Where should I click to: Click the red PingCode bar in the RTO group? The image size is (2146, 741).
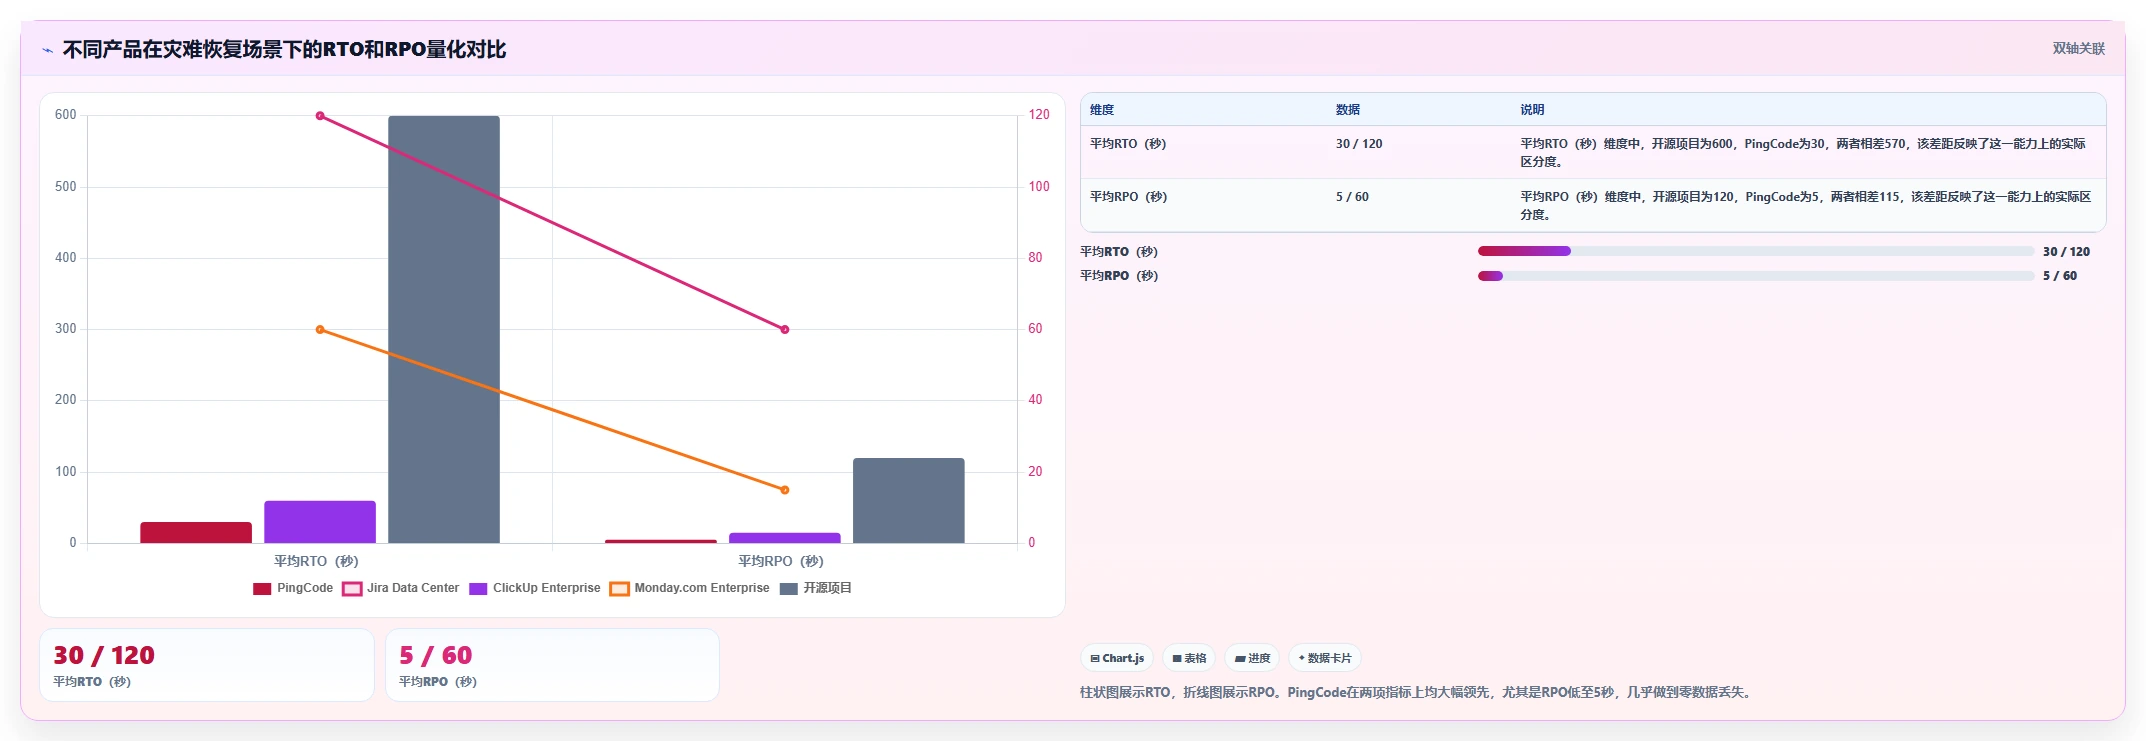[x=196, y=533]
